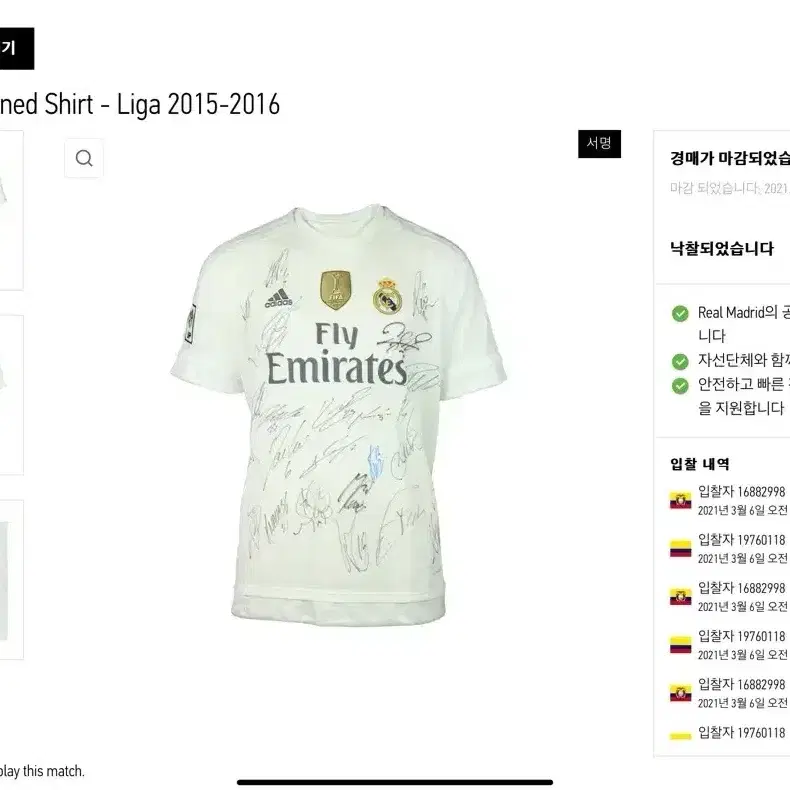Click flag icon of third bid entry
This screenshot has width=790, height=790.
coord(680,597)
